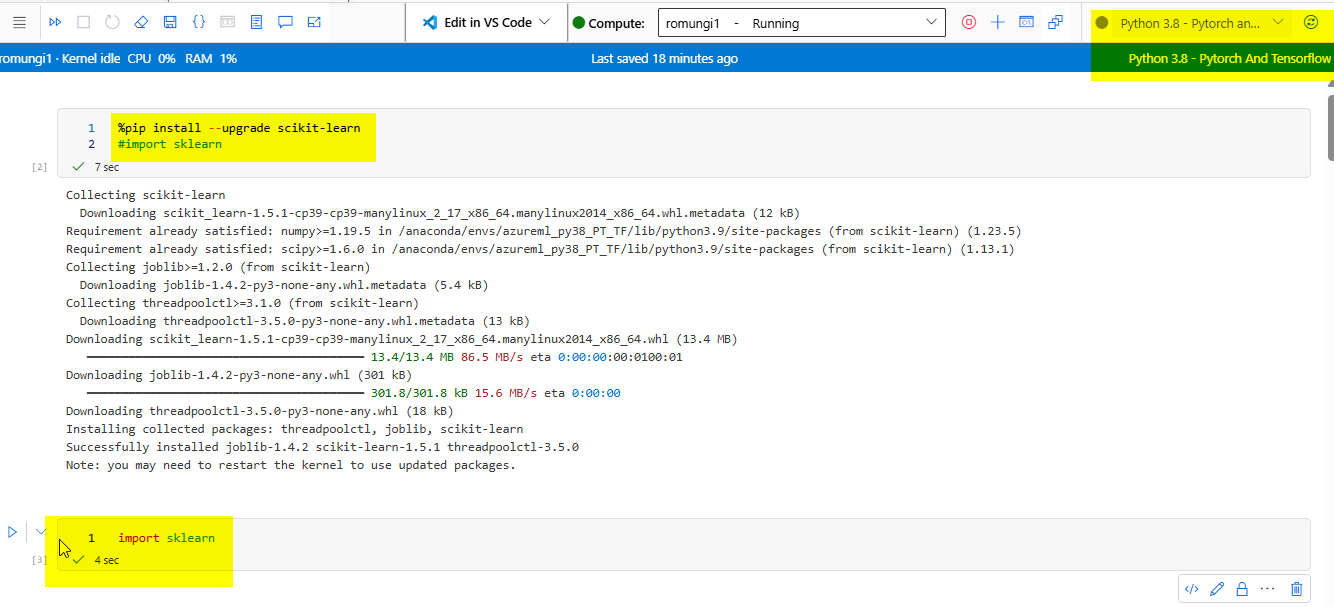
Task: Delete the cell with the trash icon
Action: click(x=1297, y=589)
